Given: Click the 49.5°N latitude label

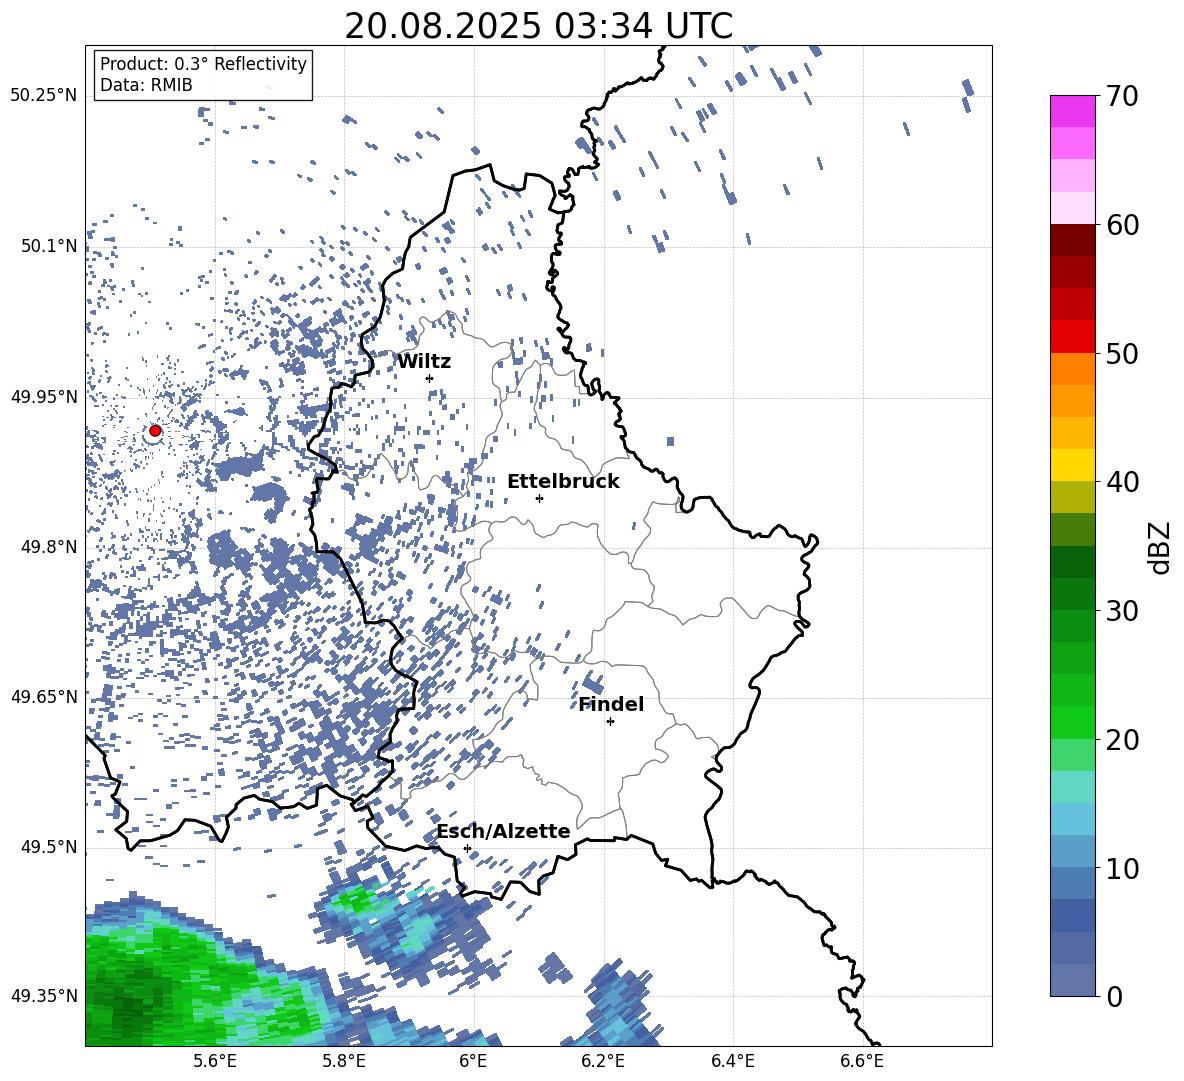Looking at the screenshot, I should pos(49,847).
